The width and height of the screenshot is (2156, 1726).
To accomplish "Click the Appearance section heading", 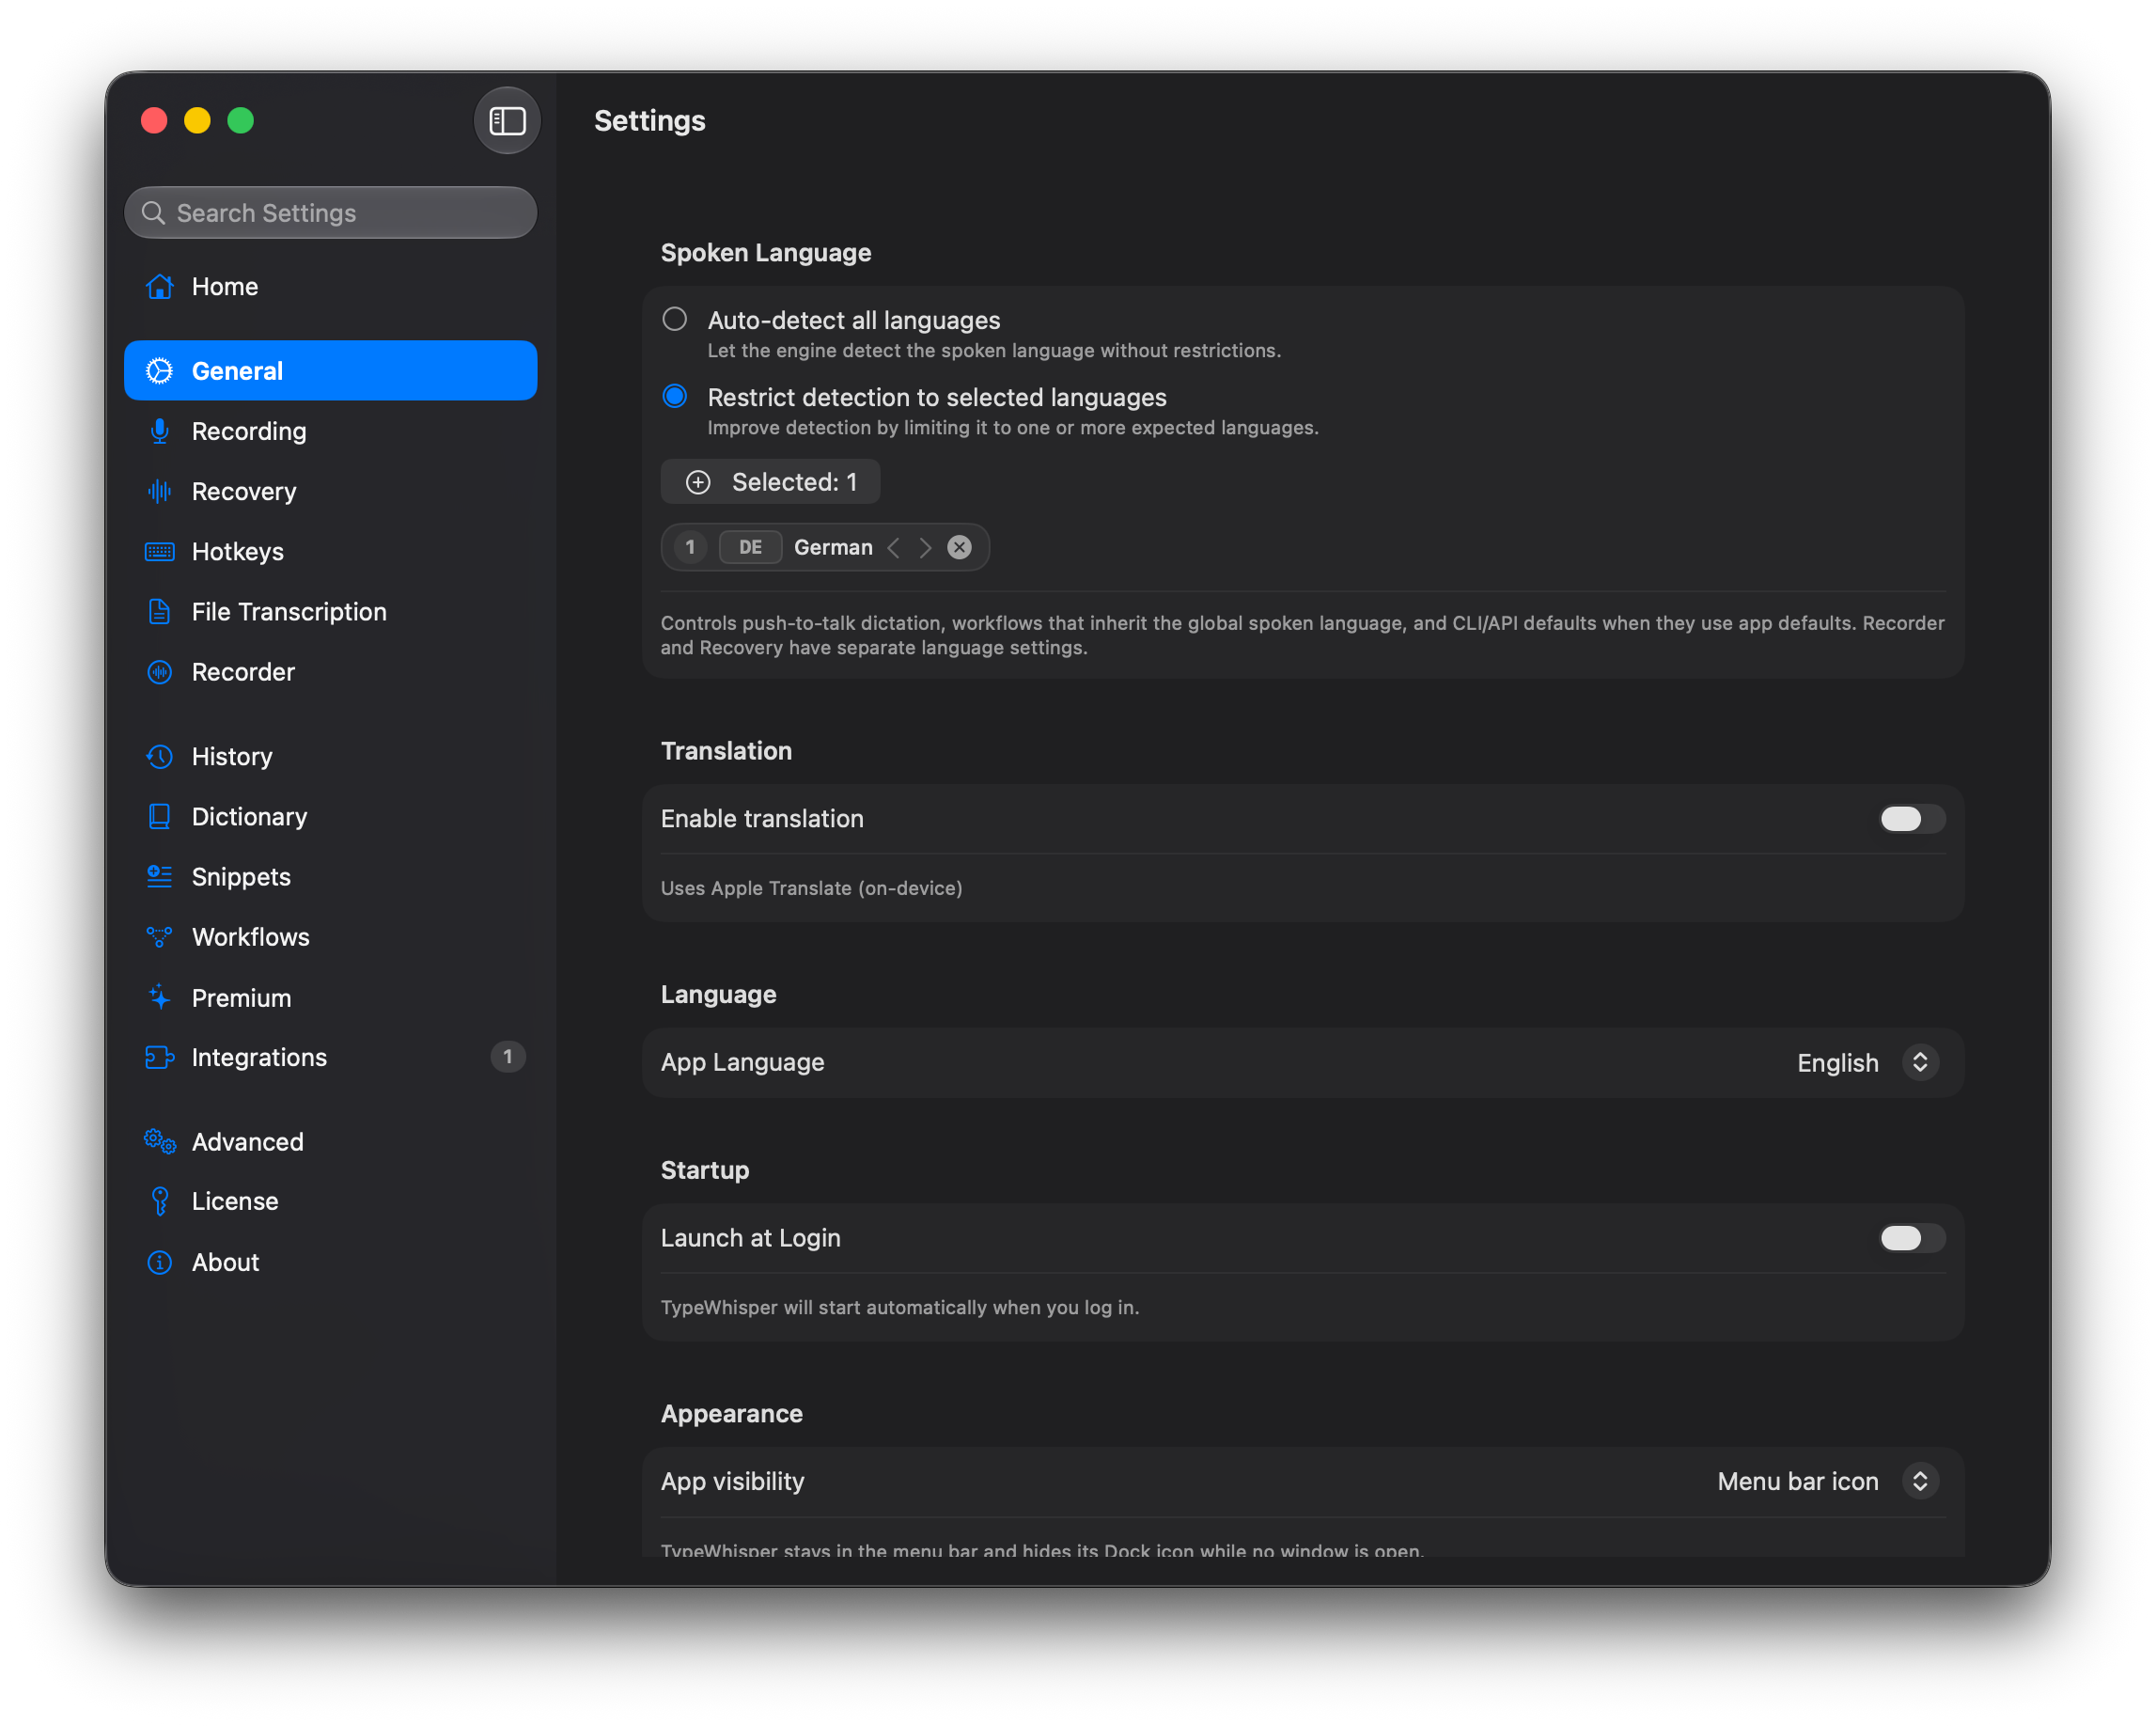I will [732, 1413].
